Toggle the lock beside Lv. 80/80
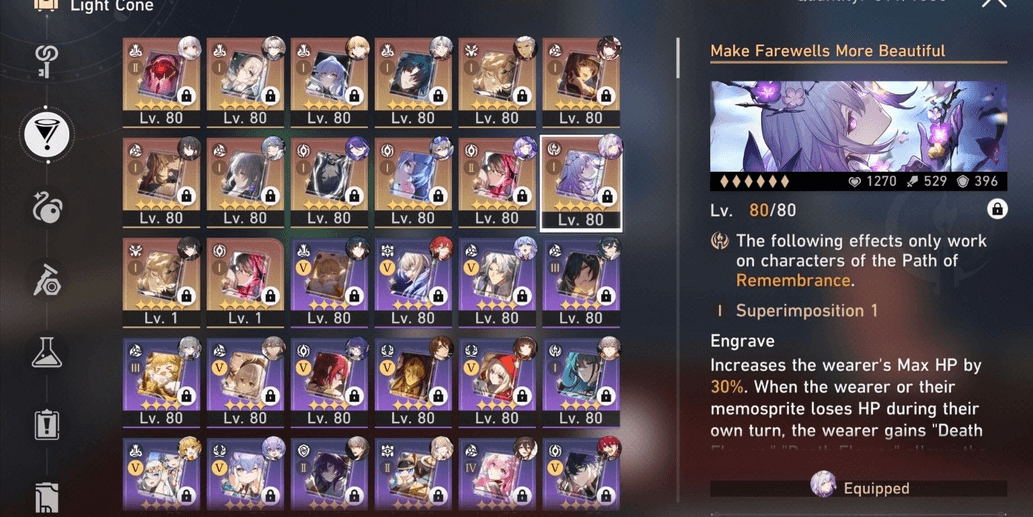Image resolution: width=1033 pixels, height=517 pixels. click(x=997, y=209)
